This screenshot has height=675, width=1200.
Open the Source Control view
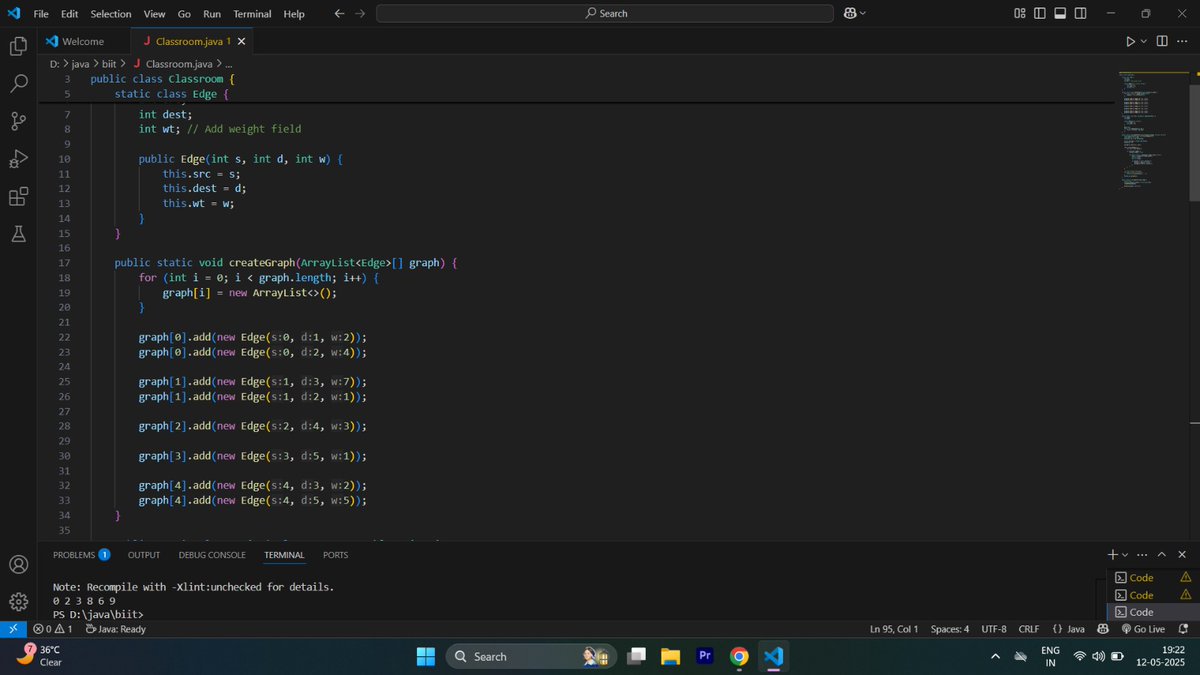(x=18, y=121)
